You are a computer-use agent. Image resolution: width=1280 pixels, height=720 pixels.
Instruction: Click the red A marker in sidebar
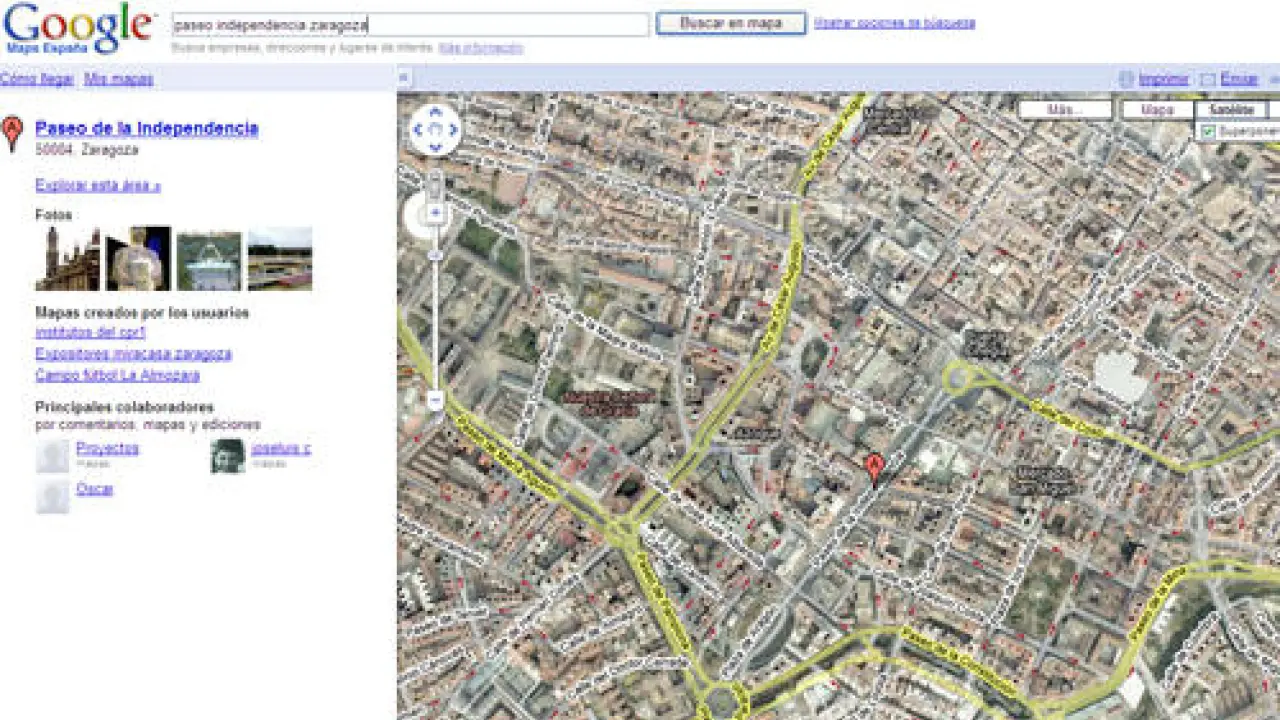point(12,132)
